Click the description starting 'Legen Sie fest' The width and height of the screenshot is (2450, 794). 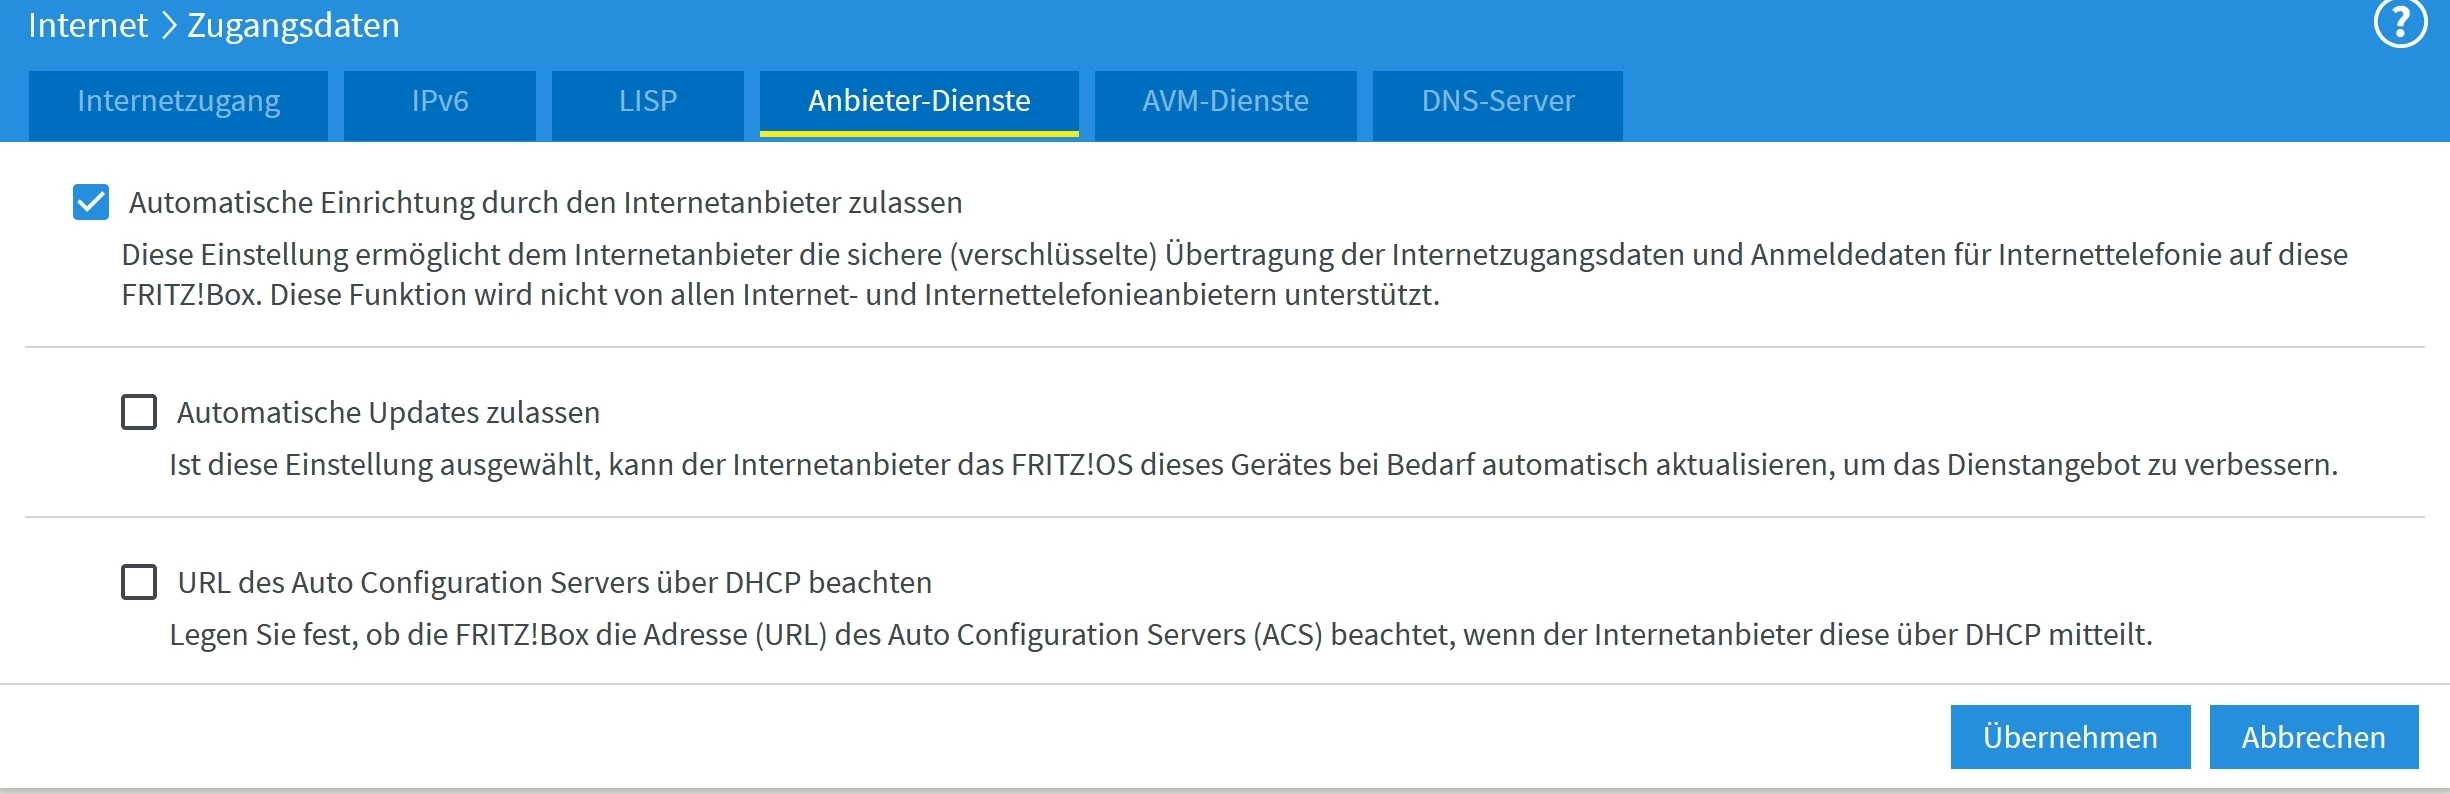pyautogui.click(x=1160, y=635)
